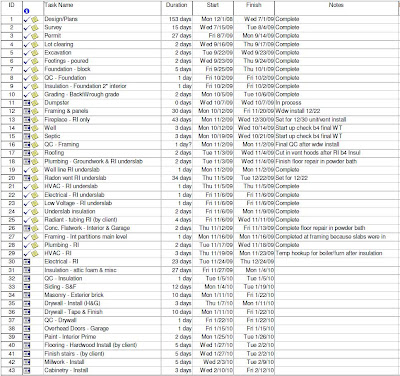Select the Task Name column header
The width and height of the screenshot is (400, 376).
click(102, 8)
